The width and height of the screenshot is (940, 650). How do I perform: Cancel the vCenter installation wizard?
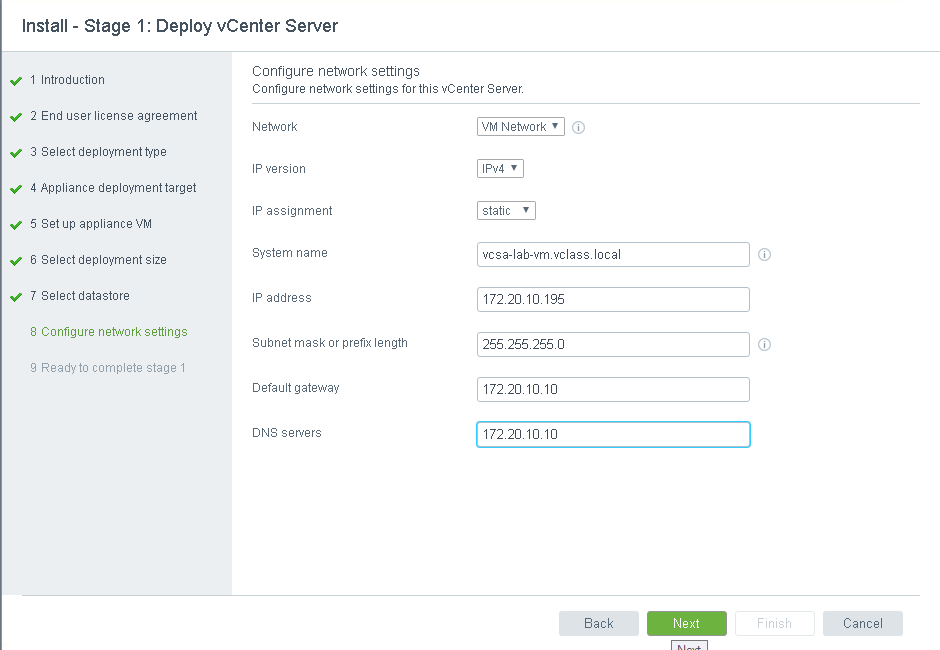[x=862, y=623]
